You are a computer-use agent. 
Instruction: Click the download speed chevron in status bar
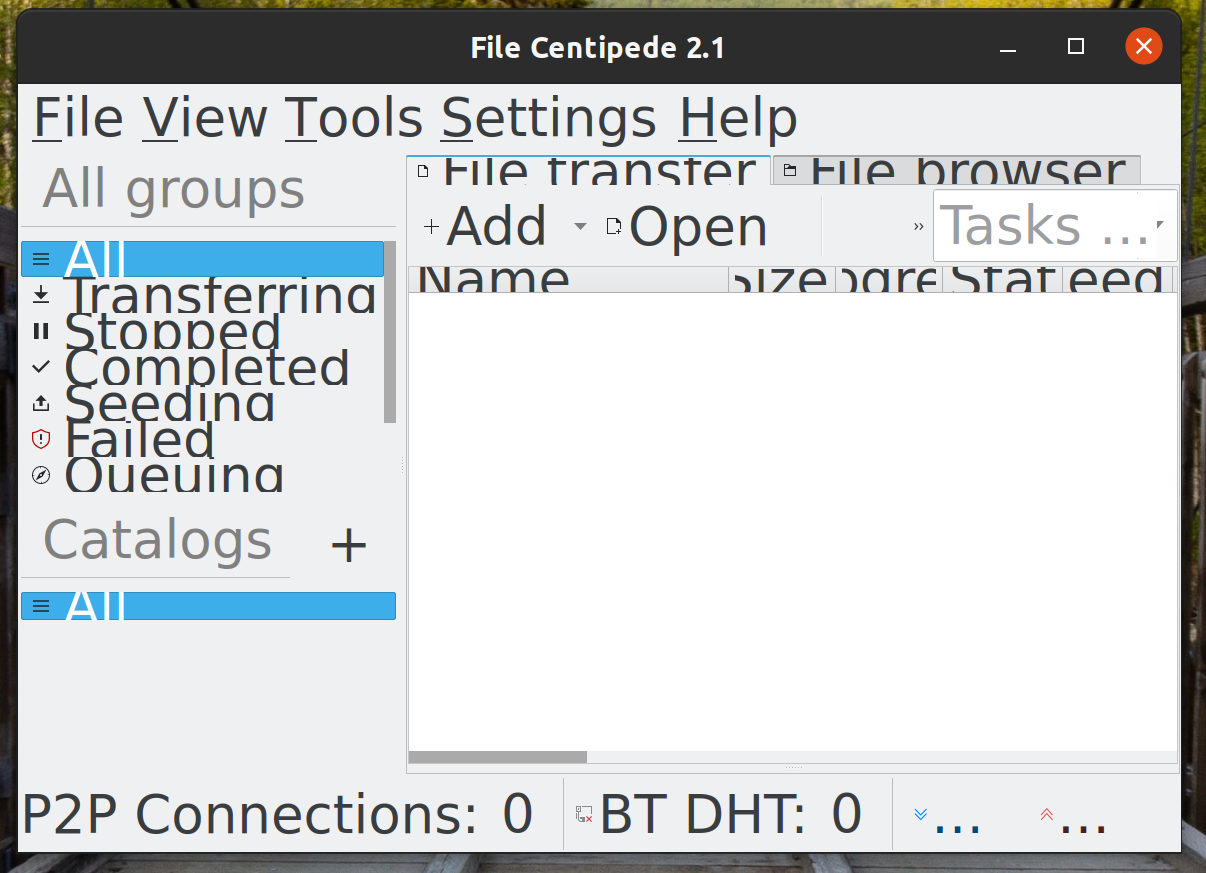click(920, 814)
